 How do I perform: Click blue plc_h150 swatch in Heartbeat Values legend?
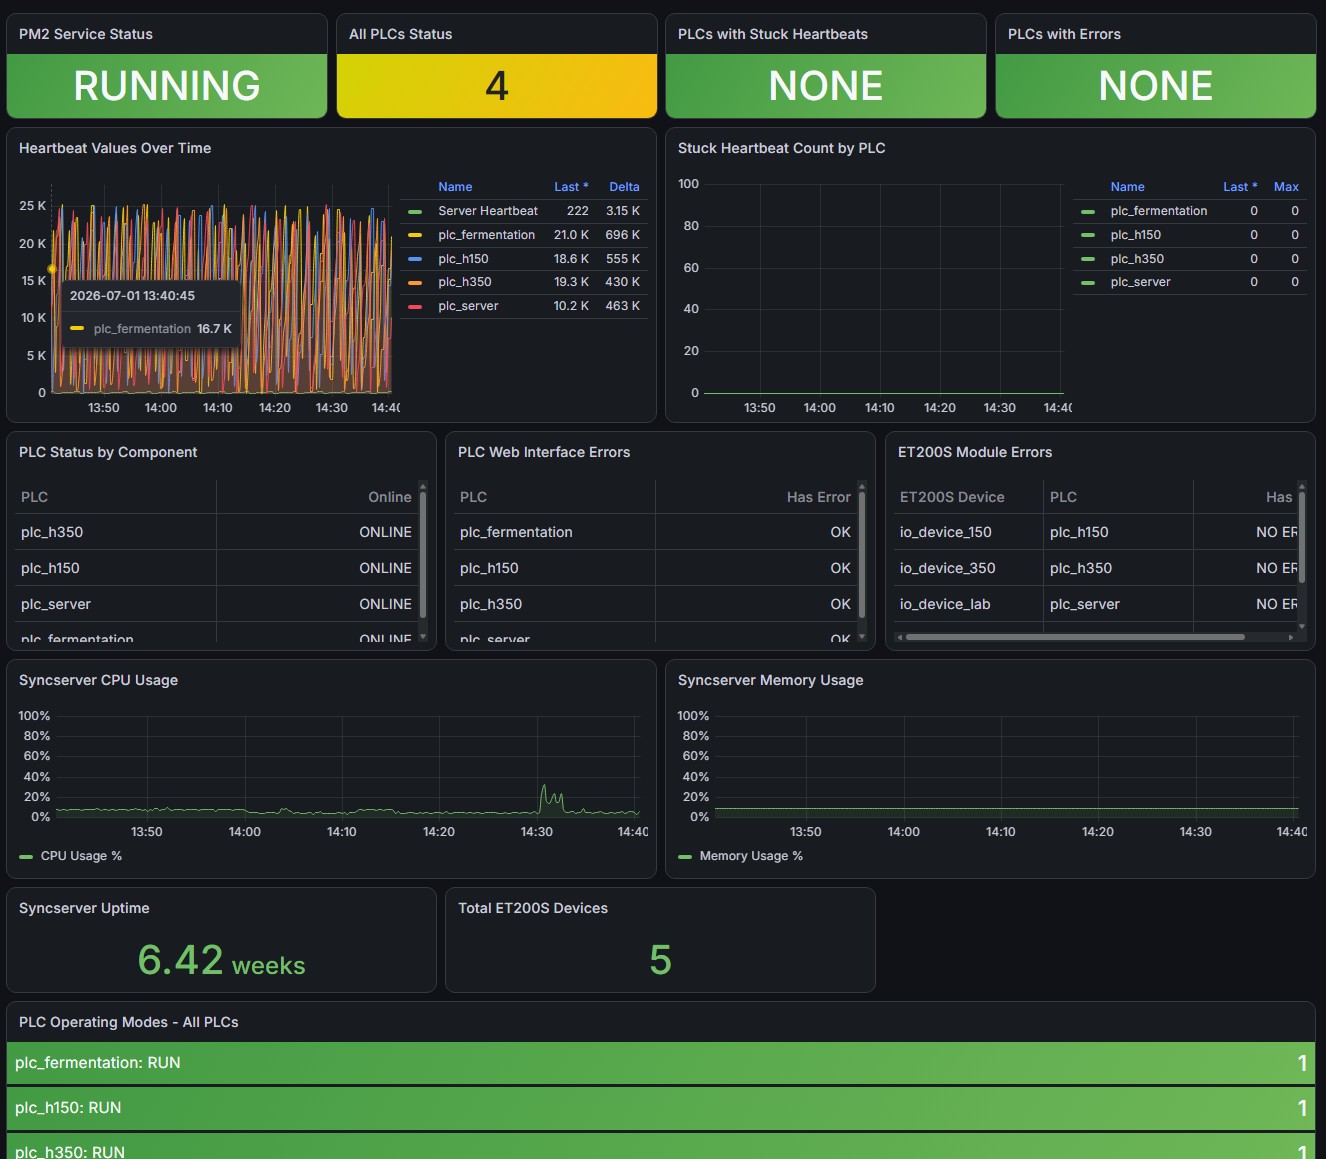coord(415,259)
